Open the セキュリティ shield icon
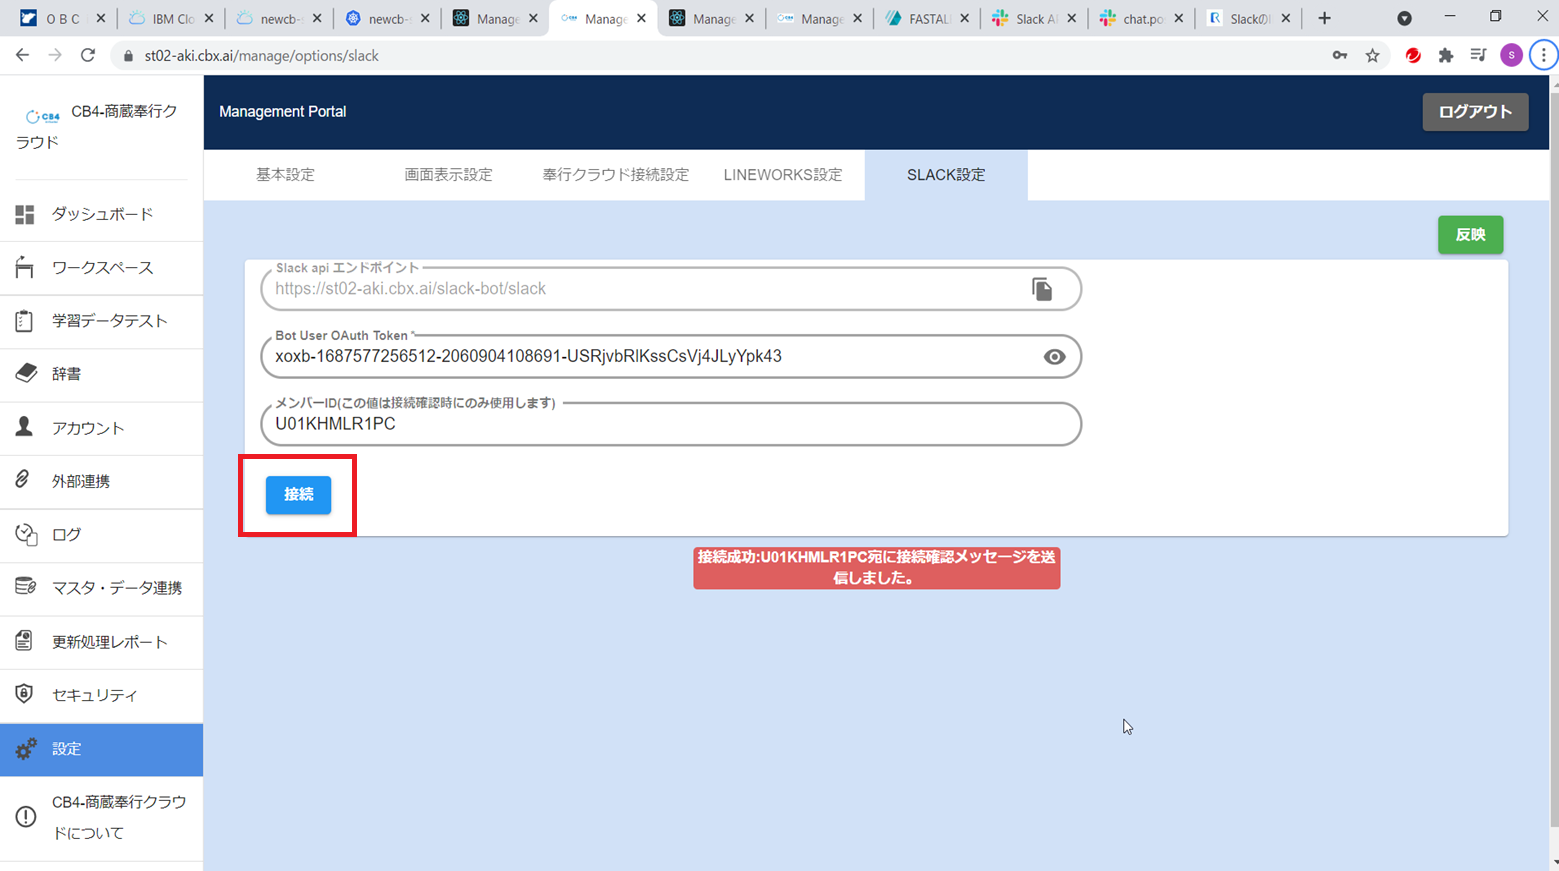The image size is (1559, 871). (25, 694)
